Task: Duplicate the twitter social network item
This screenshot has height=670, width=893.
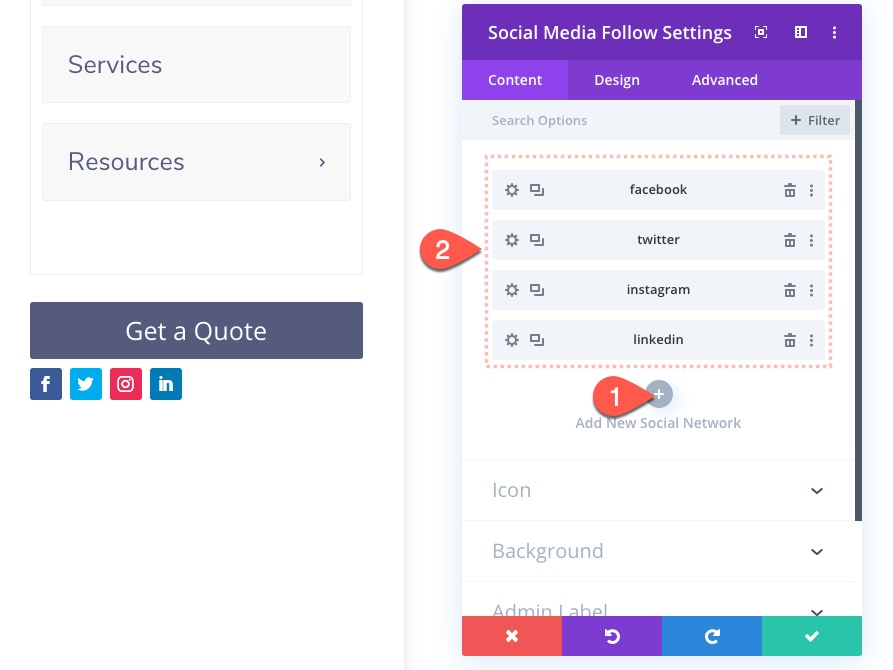Action: 537,239
